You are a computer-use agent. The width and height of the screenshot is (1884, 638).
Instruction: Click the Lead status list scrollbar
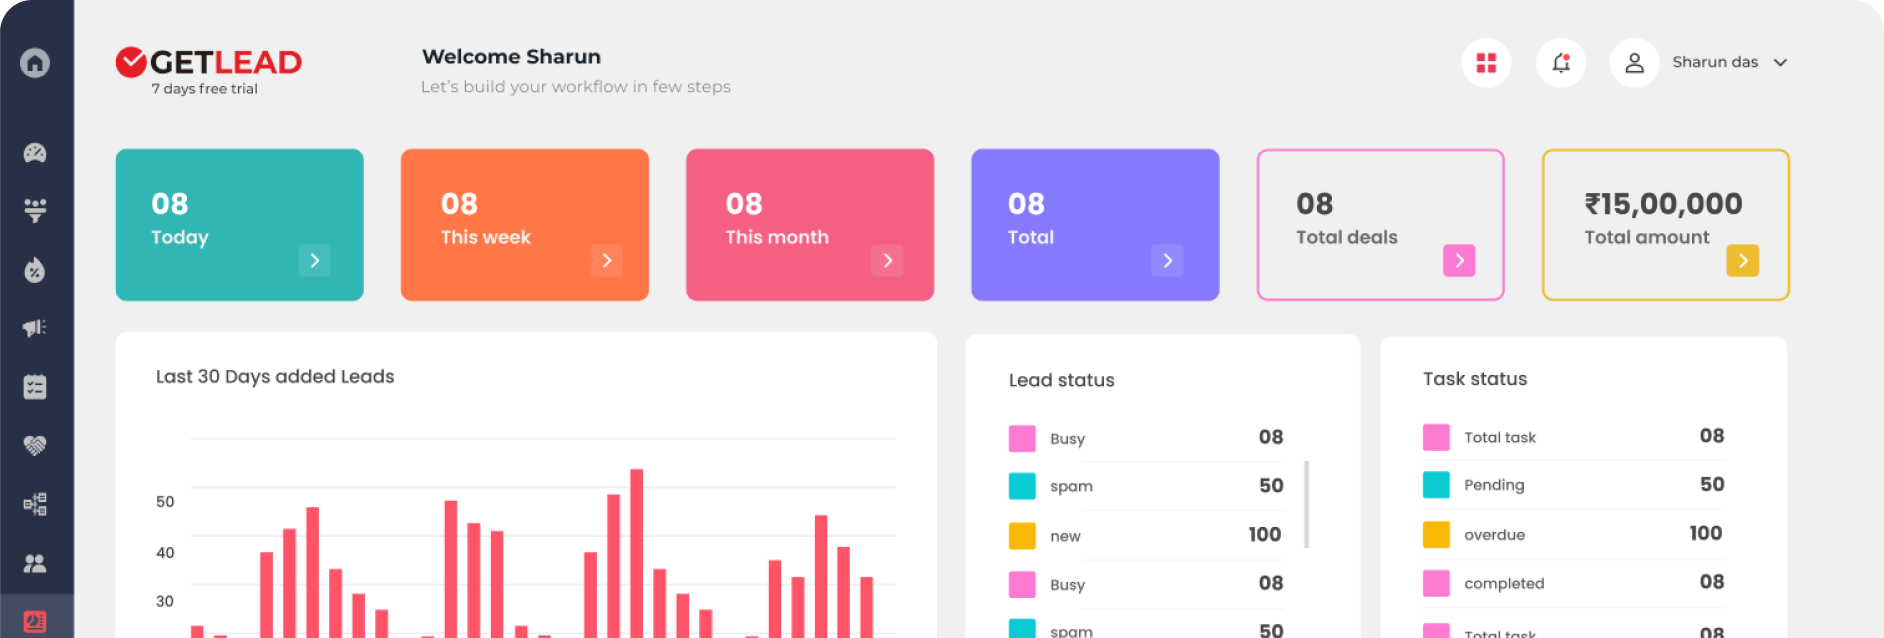[1306, 505]
